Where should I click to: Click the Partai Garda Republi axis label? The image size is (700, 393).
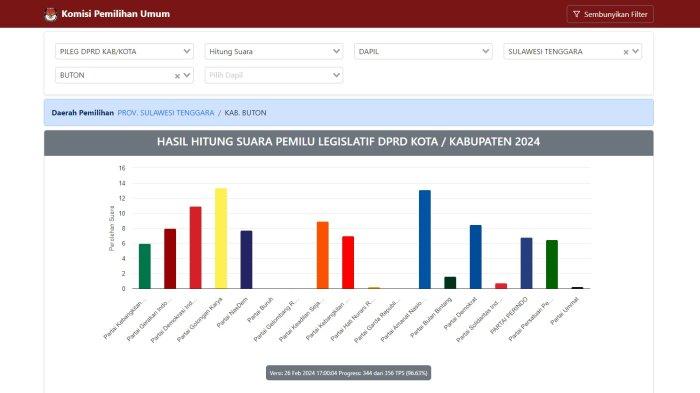376,321
